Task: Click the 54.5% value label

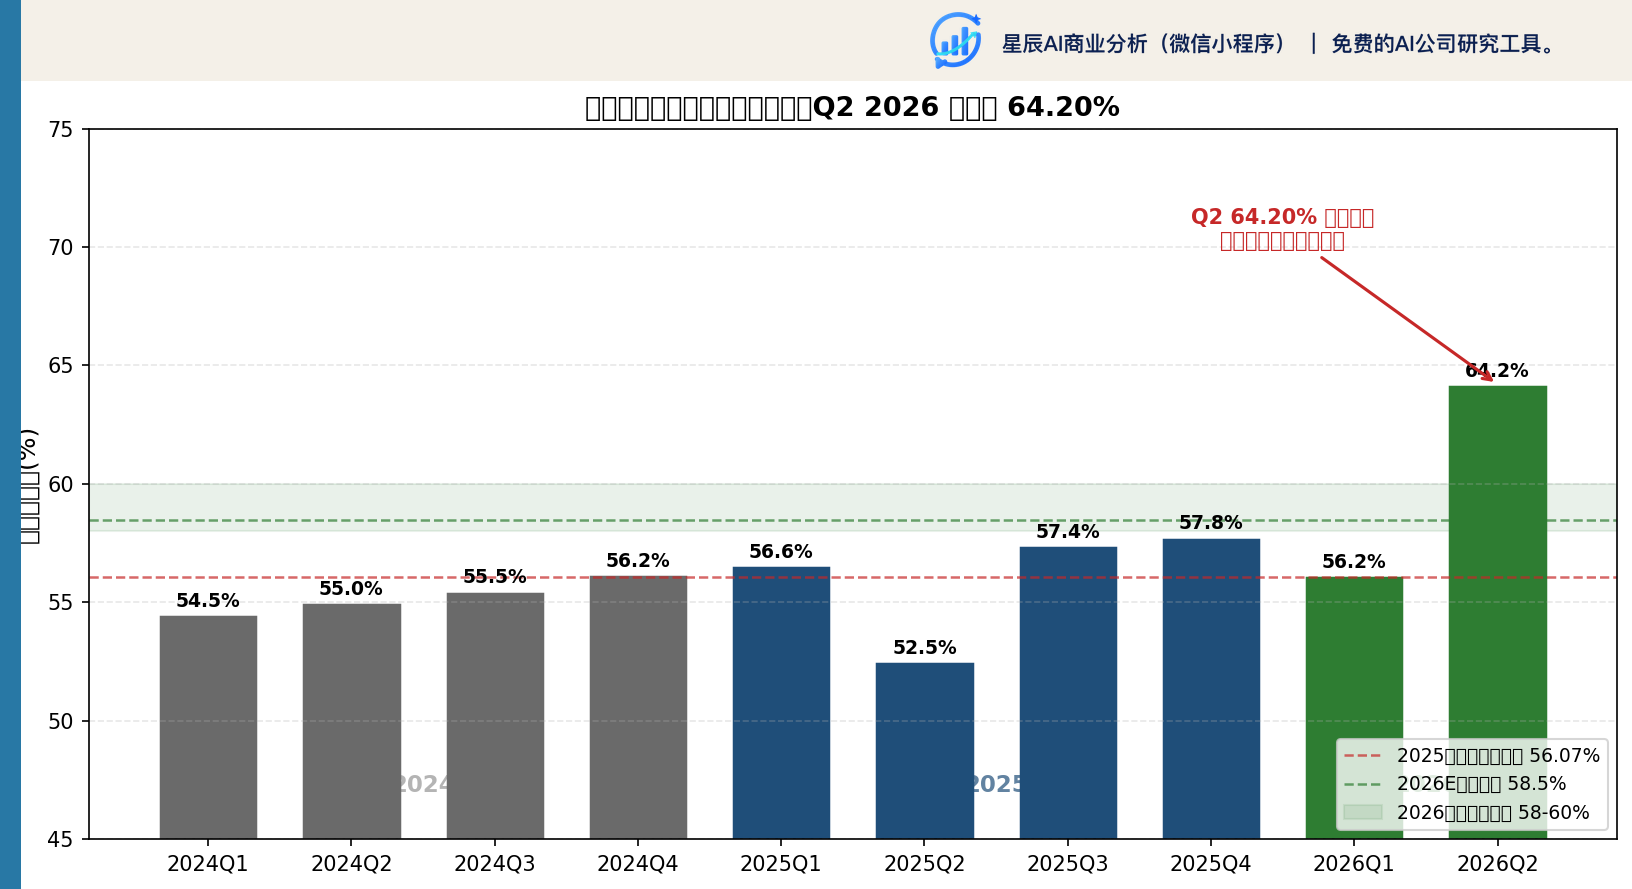Action: tap(208, 601)
